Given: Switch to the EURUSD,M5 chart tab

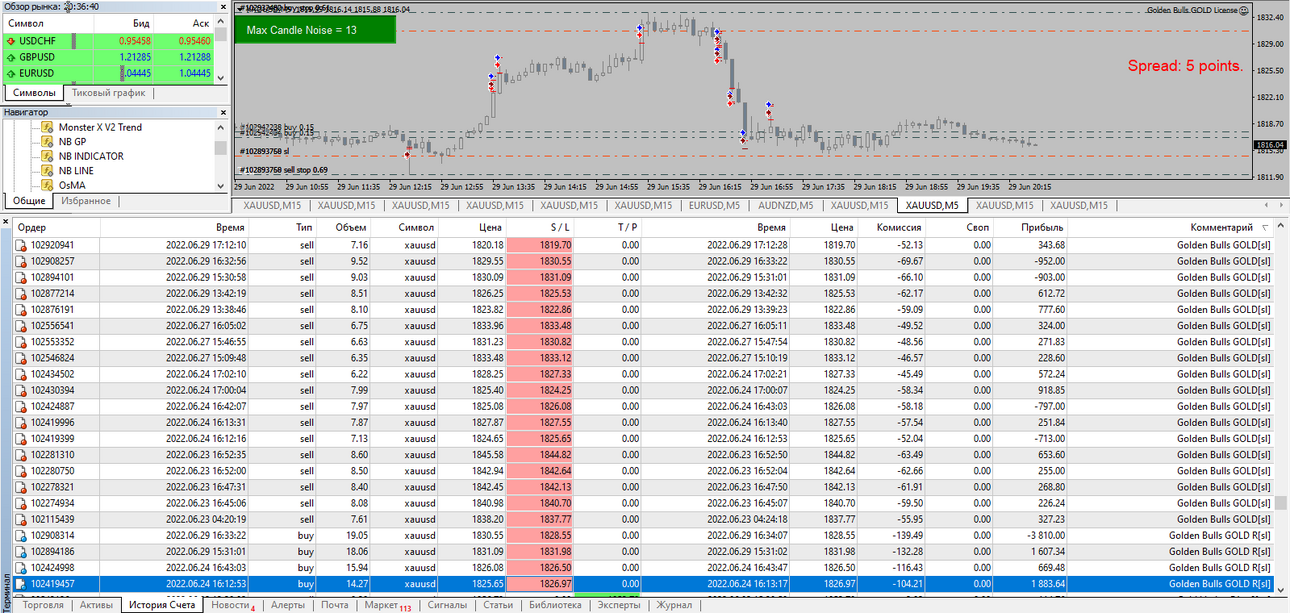Looking at the screenshot, I should pyautogui.click(x=714, y=205).
